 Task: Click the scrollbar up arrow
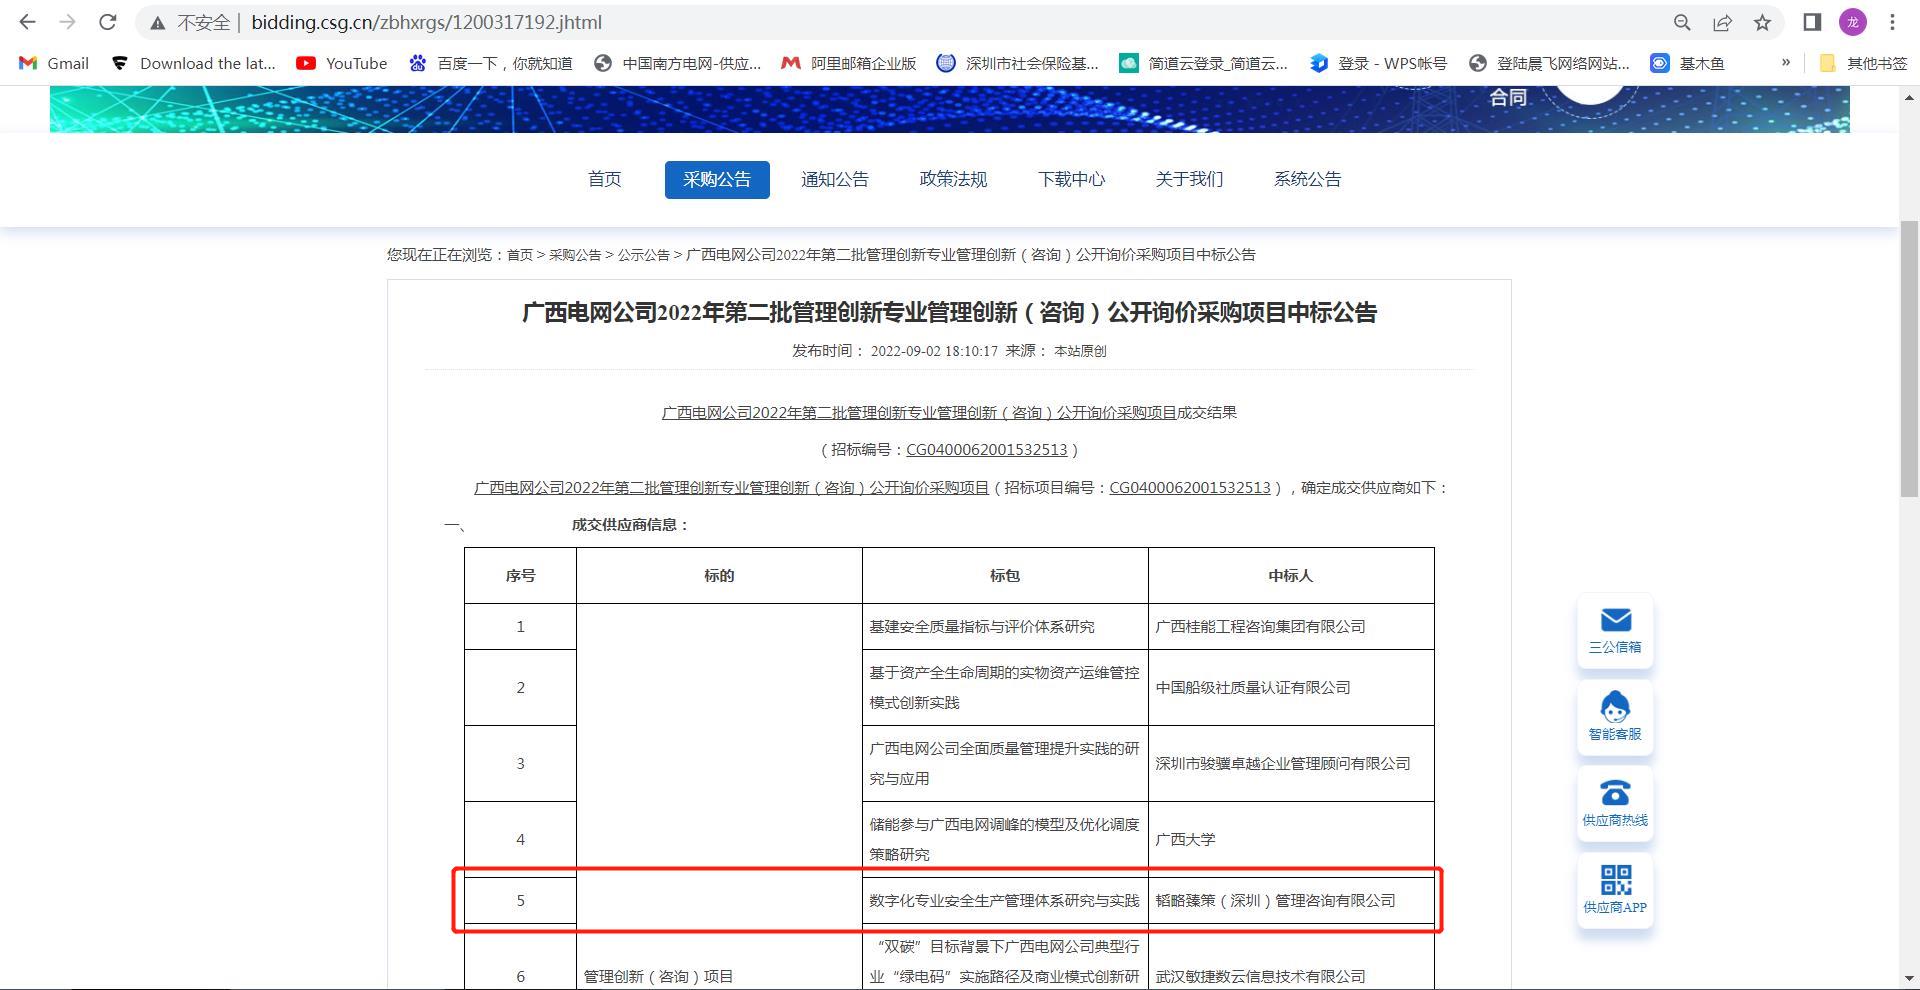click(x=1910, y=97)
